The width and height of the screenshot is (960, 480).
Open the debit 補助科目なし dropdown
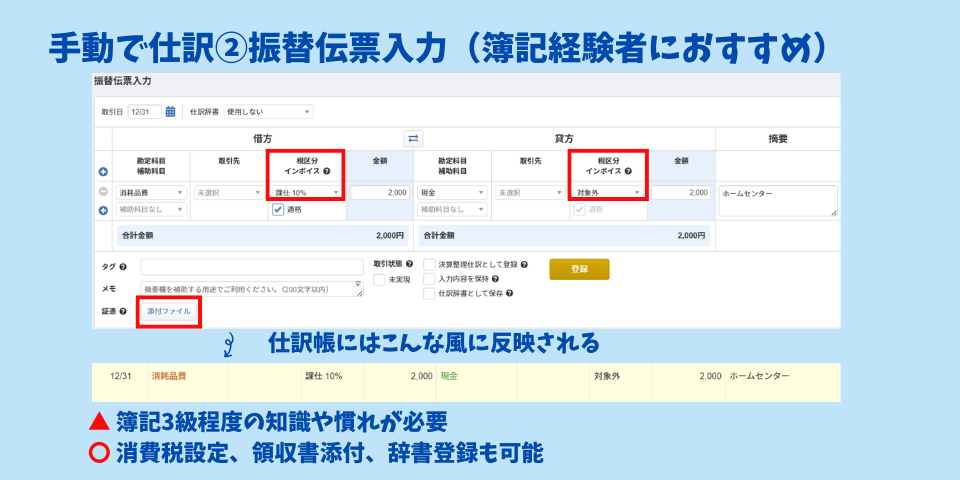(151, 210)
